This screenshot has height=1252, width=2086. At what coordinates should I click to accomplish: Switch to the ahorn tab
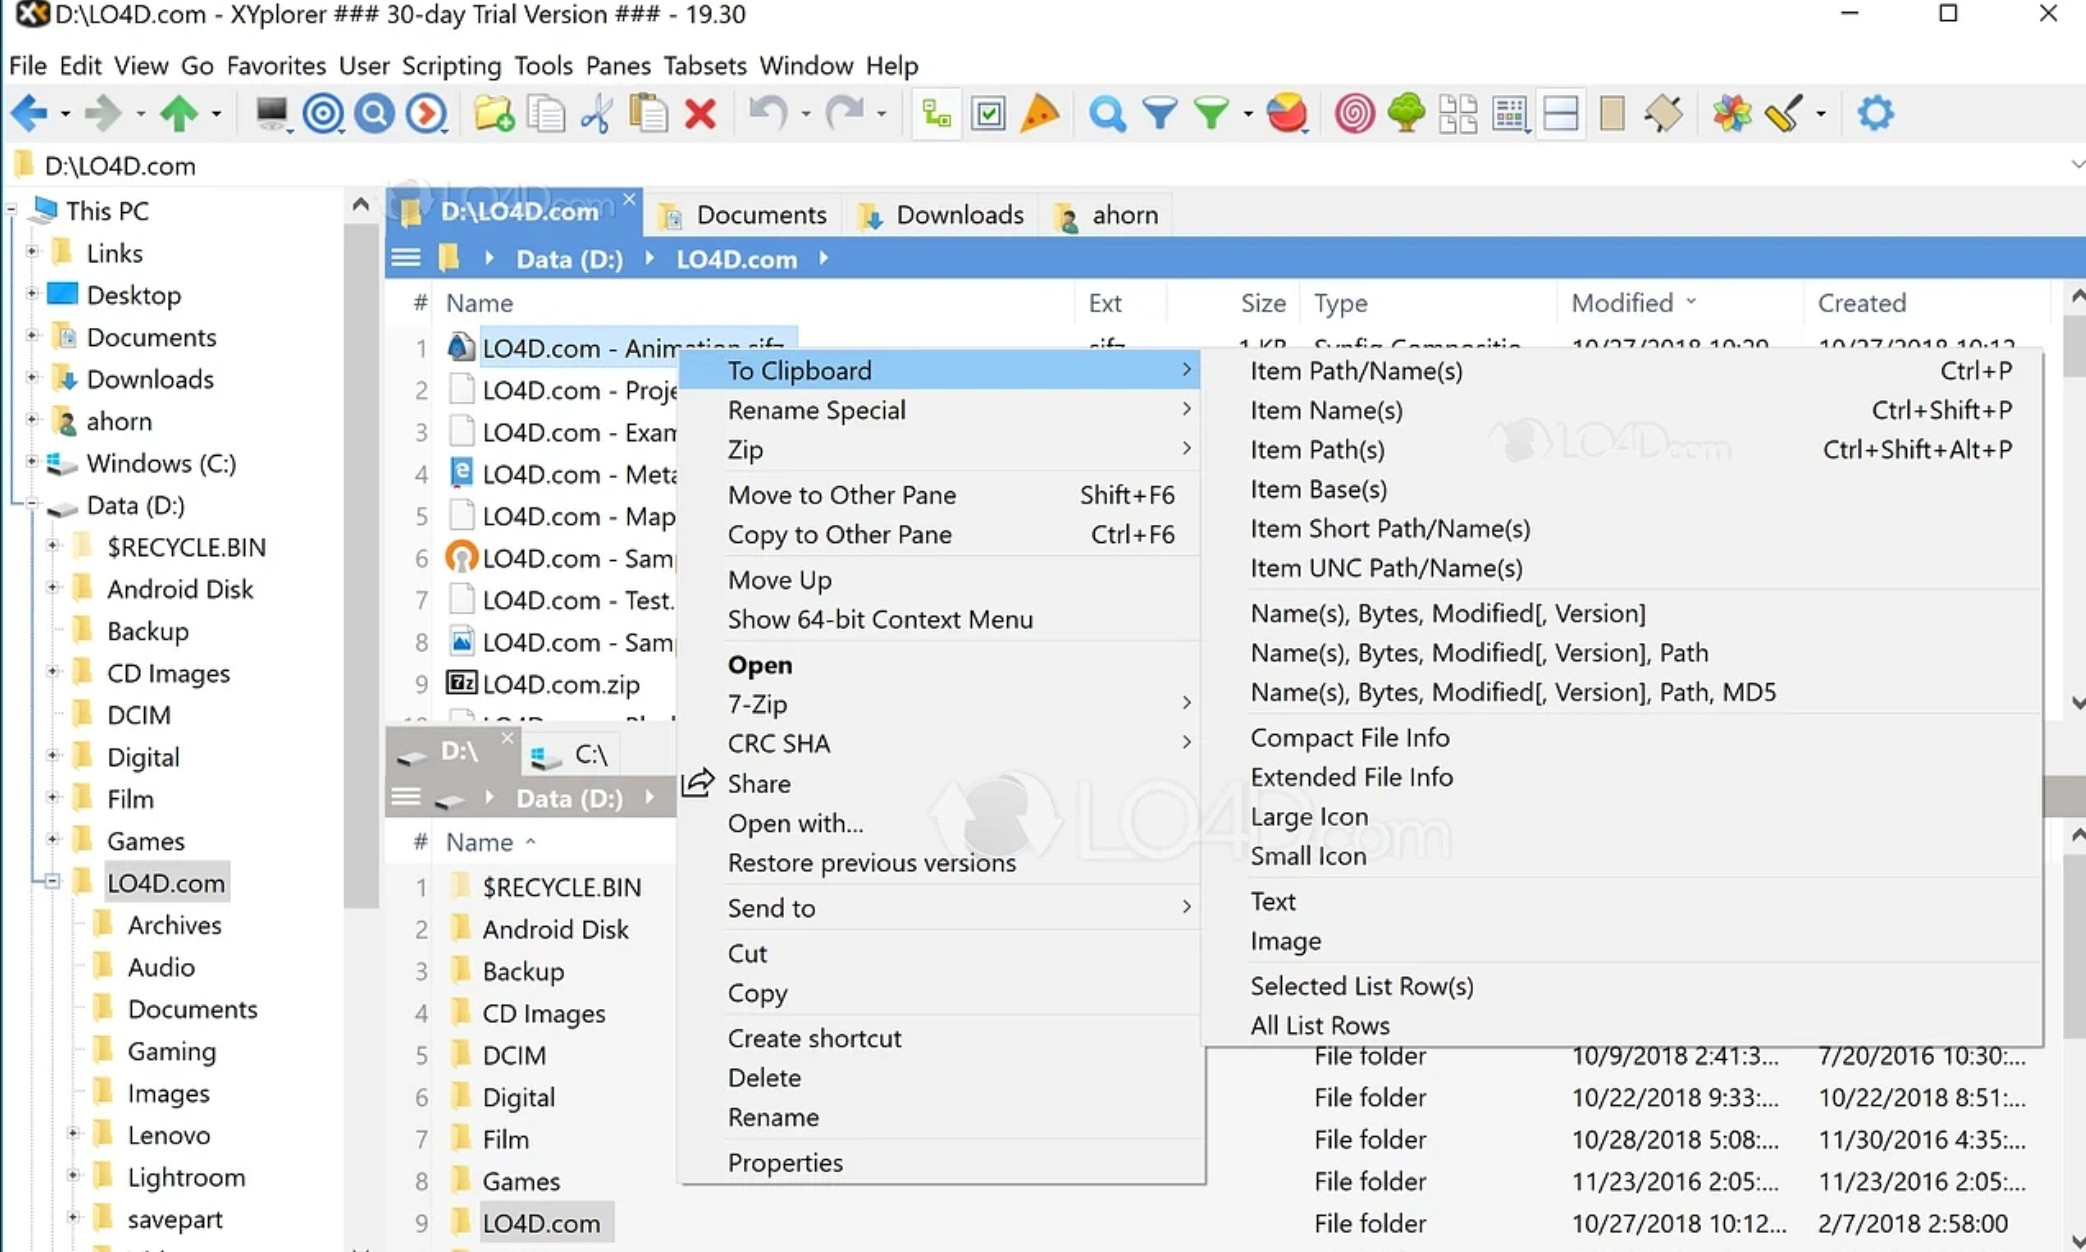[1108, 215]
